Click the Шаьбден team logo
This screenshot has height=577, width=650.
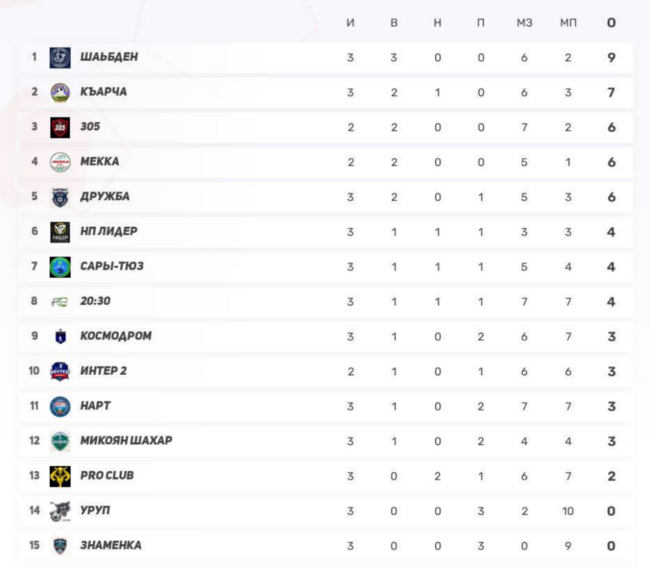61,57
